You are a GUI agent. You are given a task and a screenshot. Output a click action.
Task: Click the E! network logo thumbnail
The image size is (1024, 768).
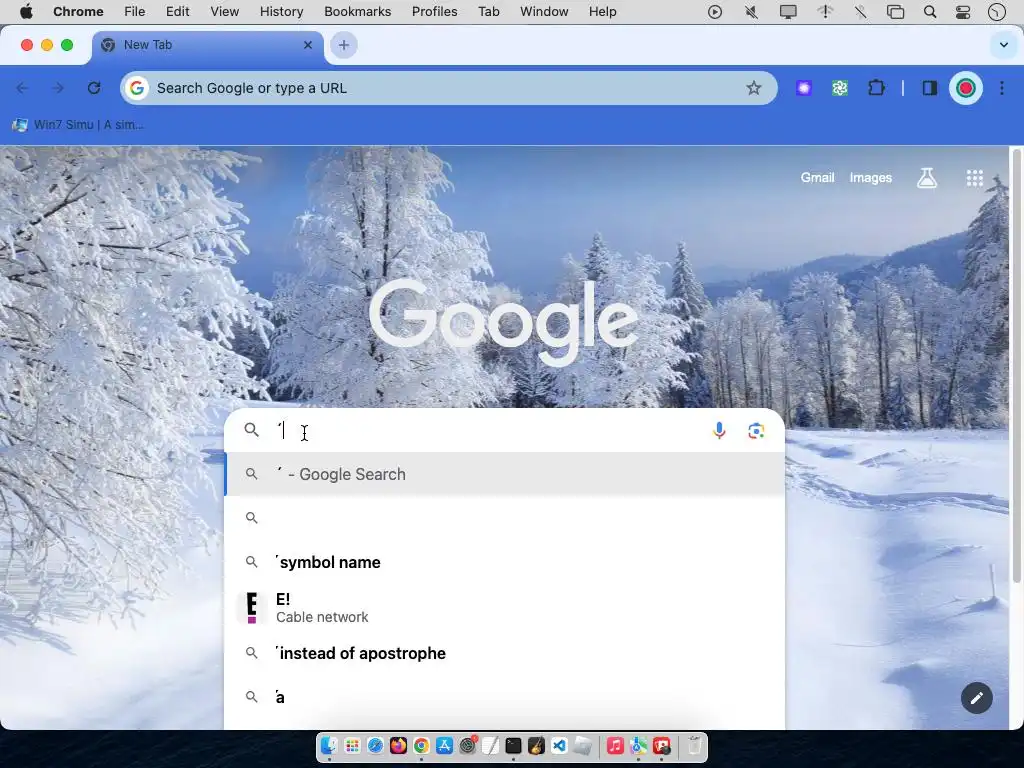pos(251,608)
